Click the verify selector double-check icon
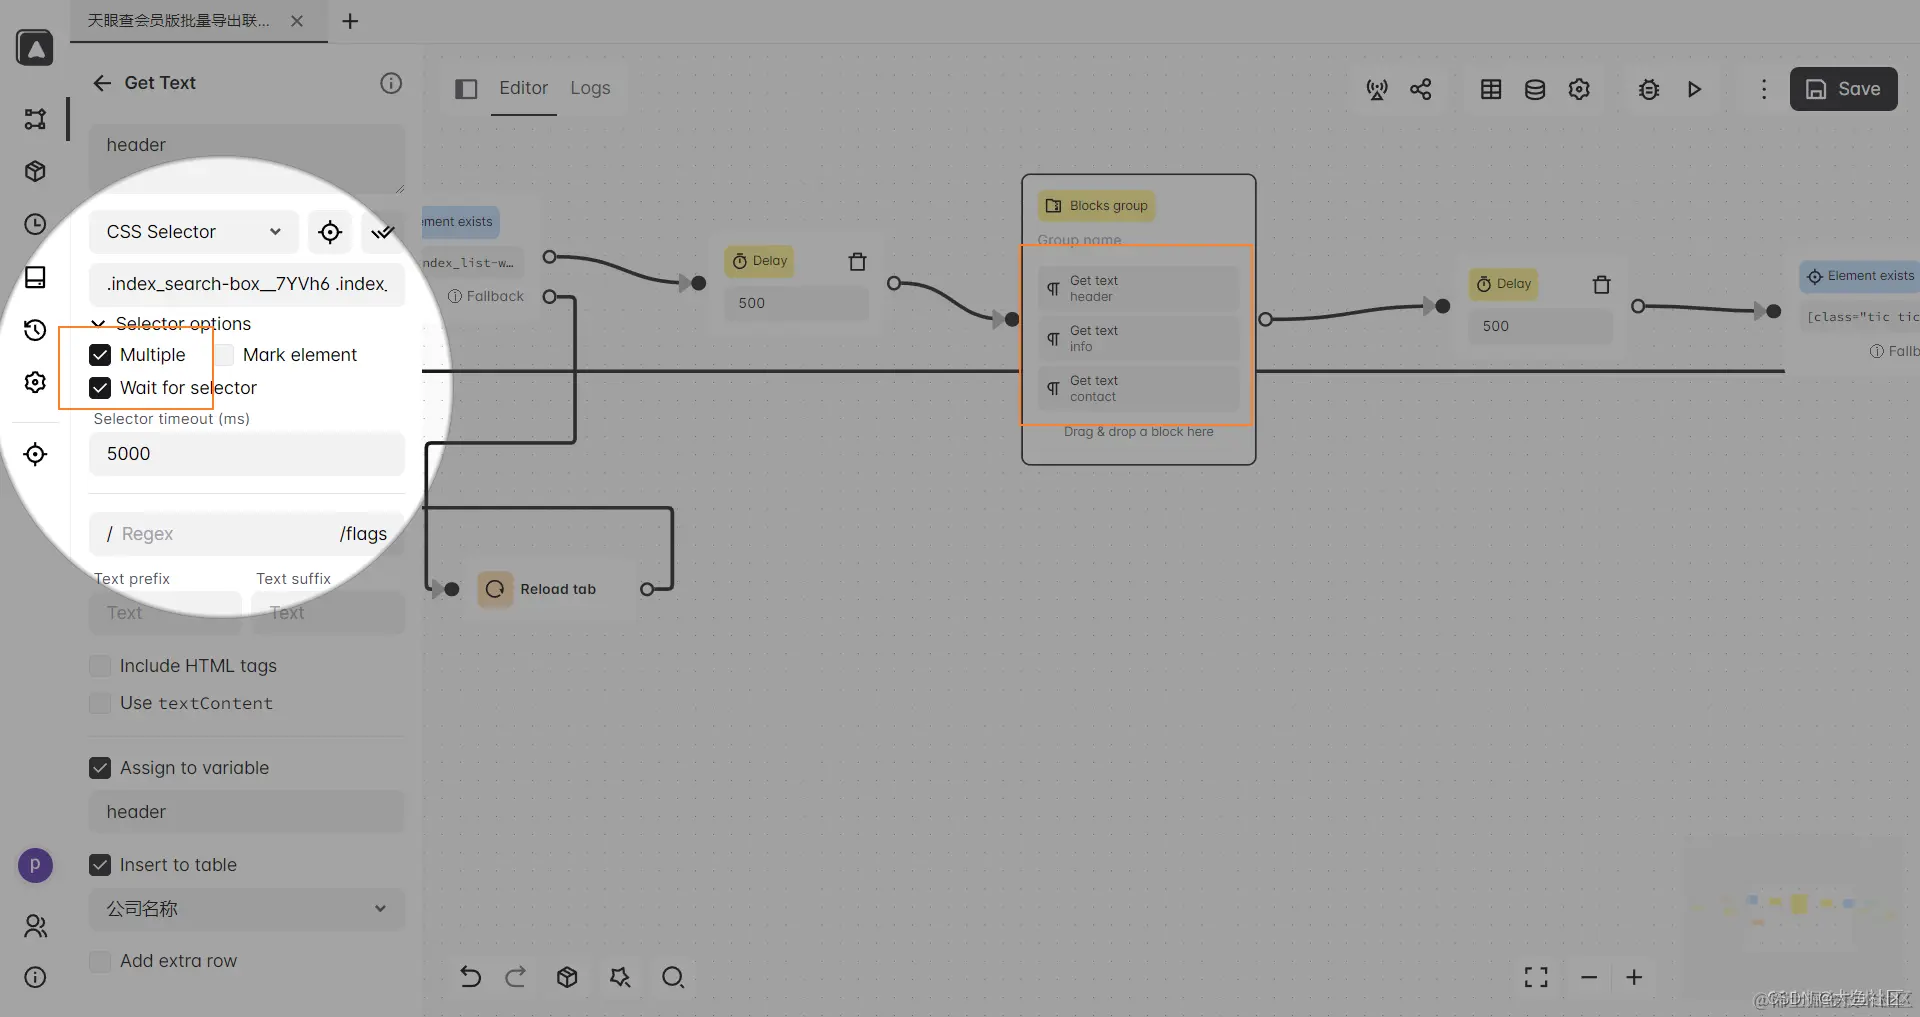Screen dimensions: 1920x1017 tap(383, 232)
